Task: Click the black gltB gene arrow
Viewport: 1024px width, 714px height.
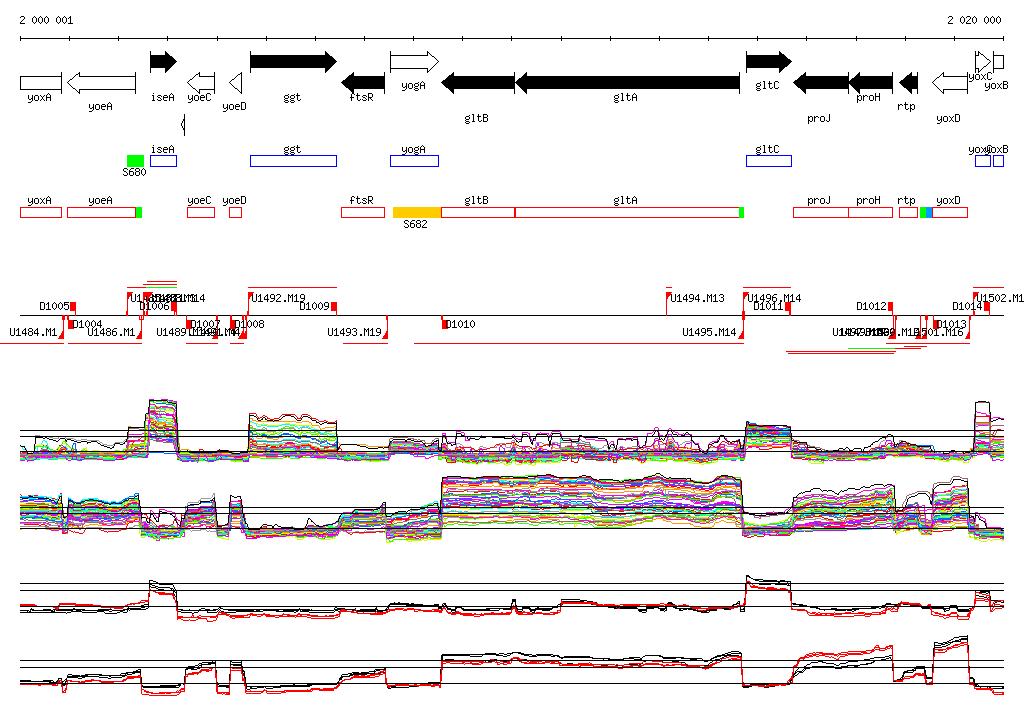Action: point(478,83)
